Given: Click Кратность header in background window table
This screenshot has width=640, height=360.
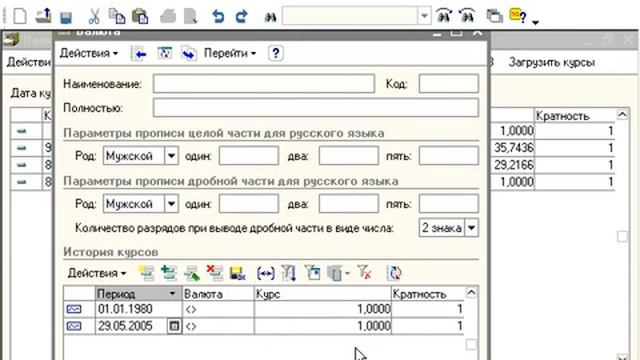Looking at the screenshot, I should coord(574,116).
